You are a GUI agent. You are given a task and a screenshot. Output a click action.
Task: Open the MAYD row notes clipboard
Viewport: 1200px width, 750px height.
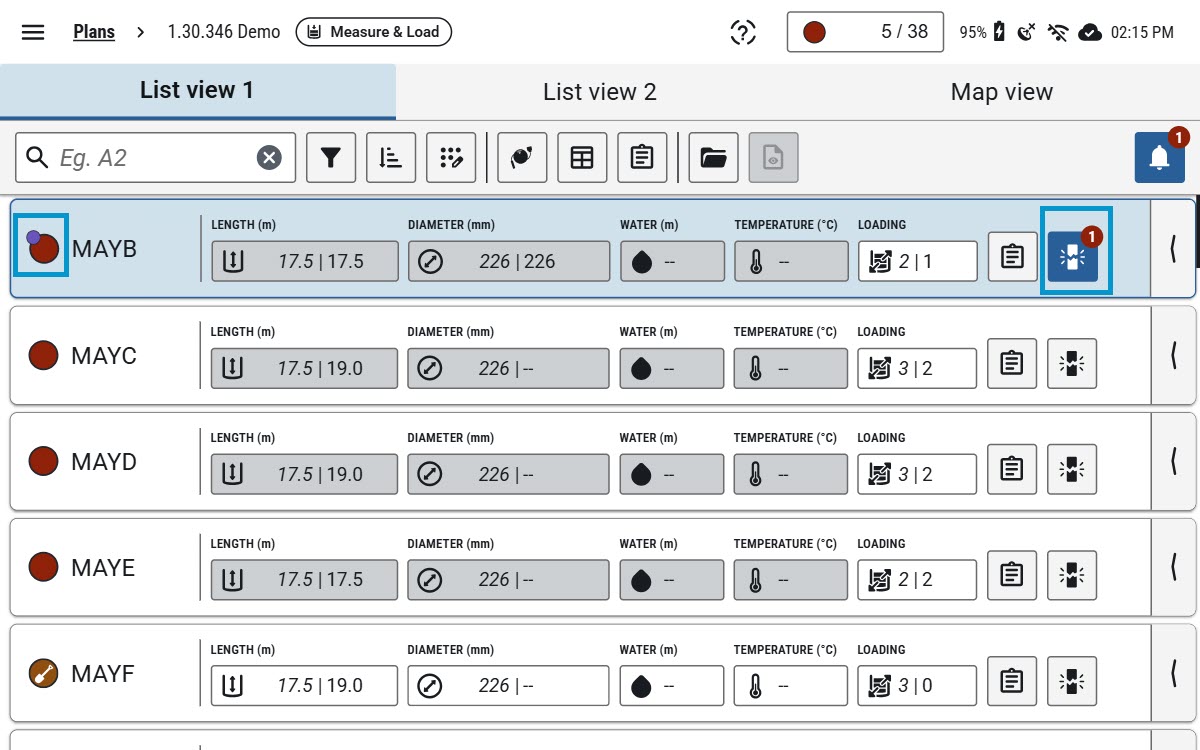(x=1012, y=469)
